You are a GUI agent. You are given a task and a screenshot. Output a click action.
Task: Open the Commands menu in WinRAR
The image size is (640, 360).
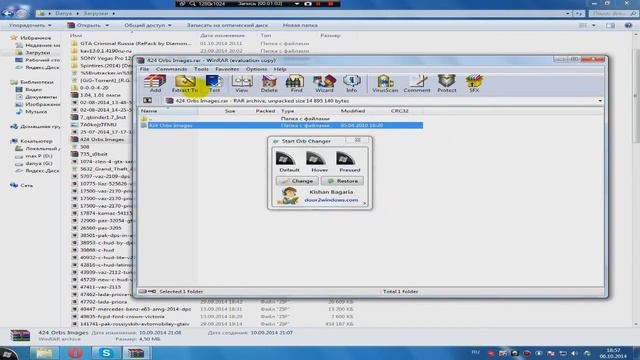click(171, 69)
